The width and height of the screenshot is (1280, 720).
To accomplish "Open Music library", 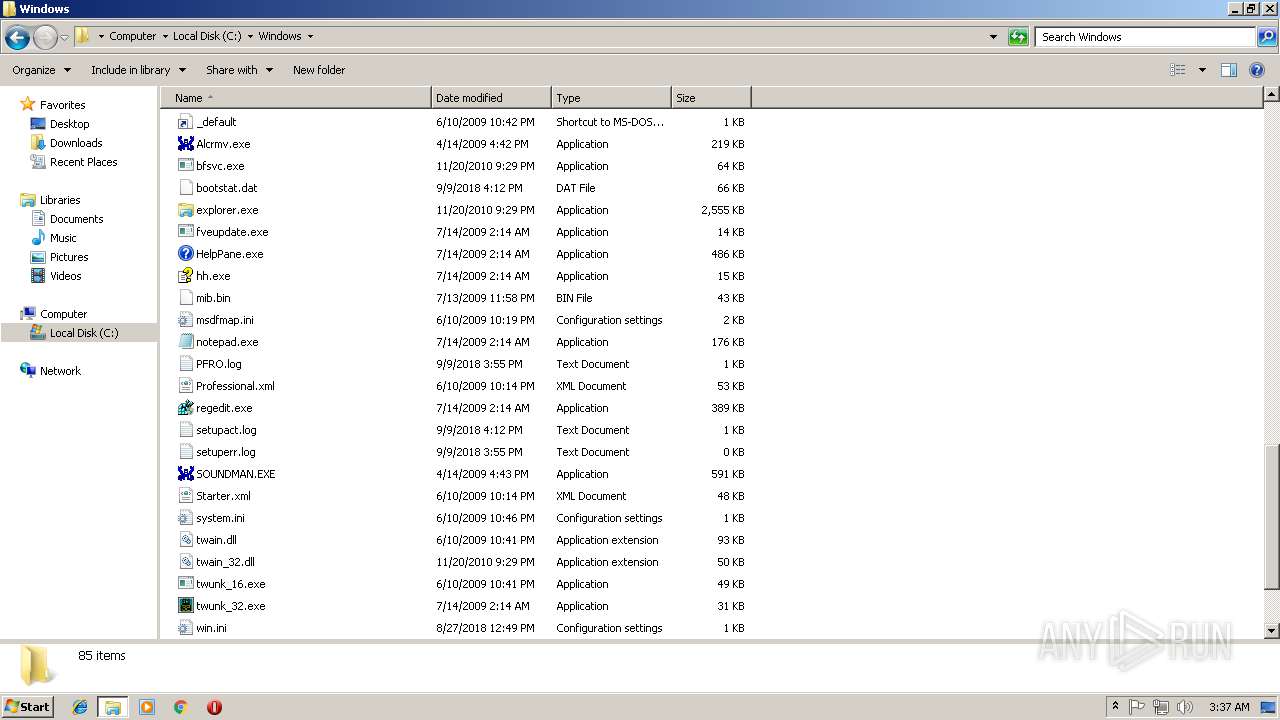I will point(63,238).
